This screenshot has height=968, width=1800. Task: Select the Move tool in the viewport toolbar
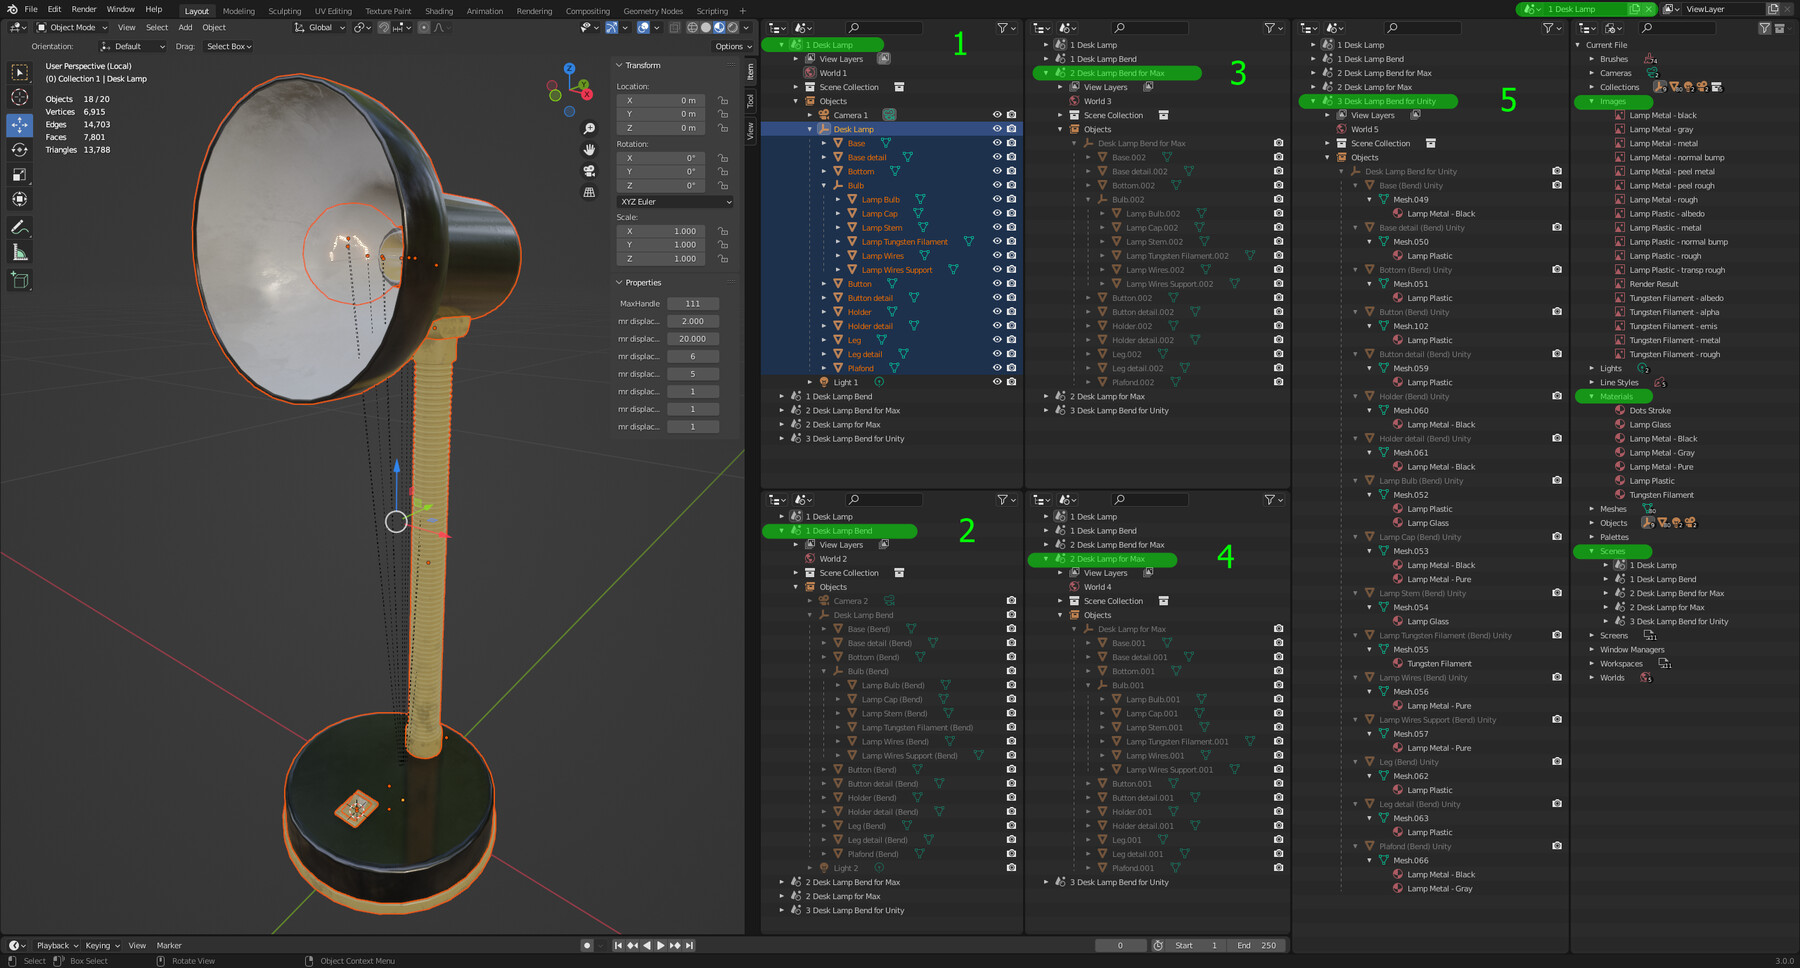[20, 125]
